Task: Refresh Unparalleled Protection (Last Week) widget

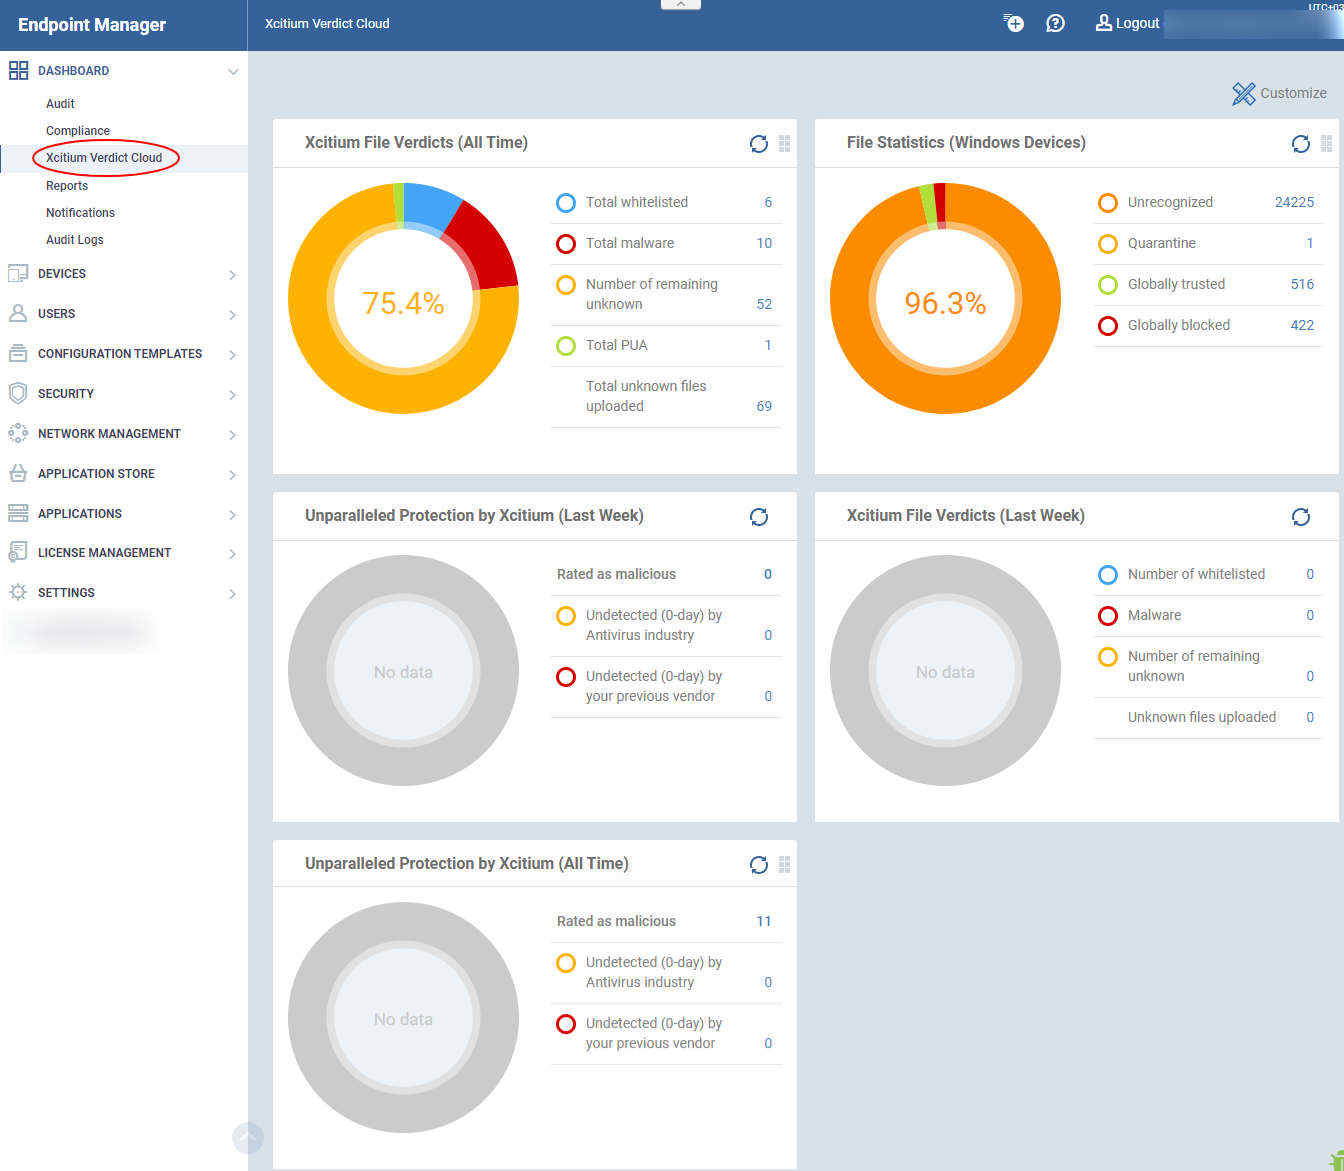Action: point(759,517)
